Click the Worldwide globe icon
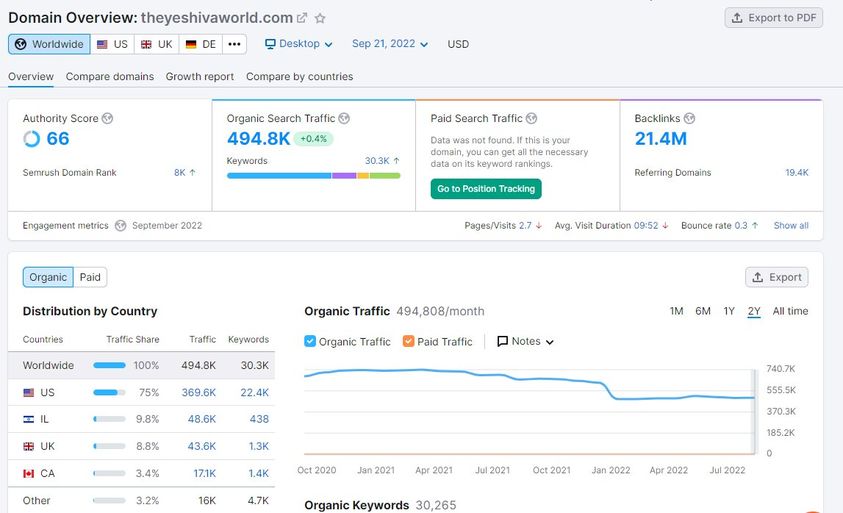This screenshot has height=513, width=843. point(20,44)
